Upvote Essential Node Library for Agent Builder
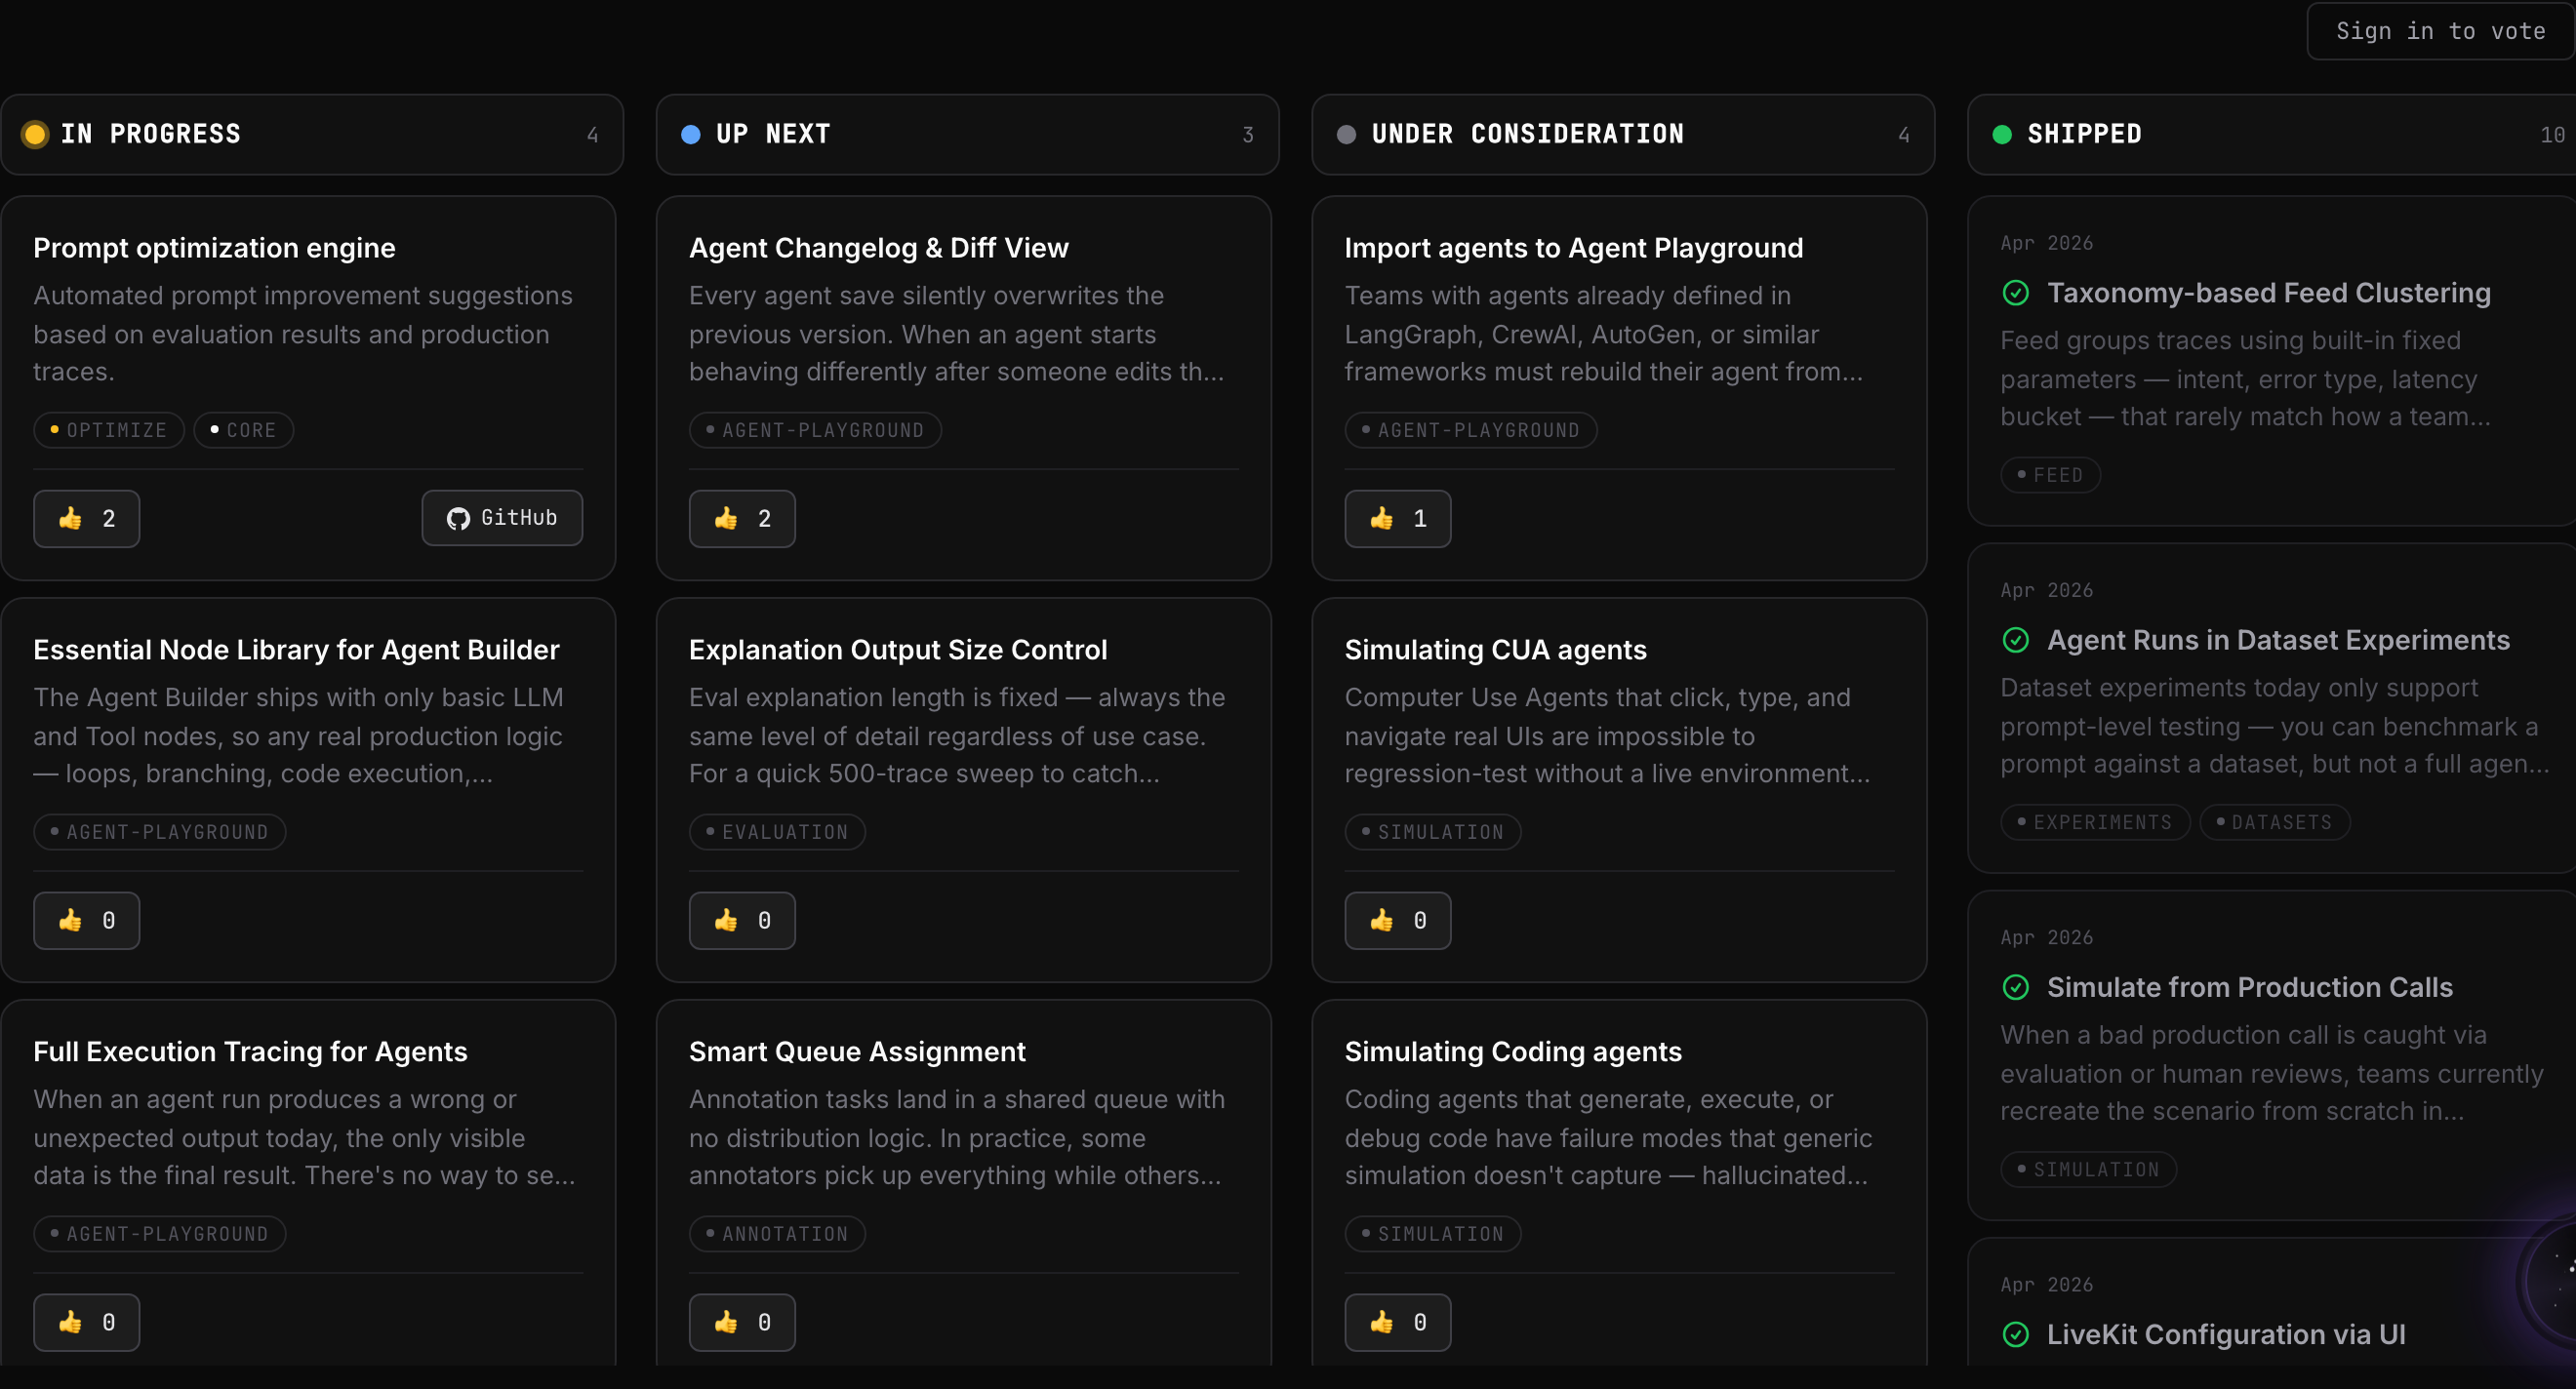 [x=86, y=920]
